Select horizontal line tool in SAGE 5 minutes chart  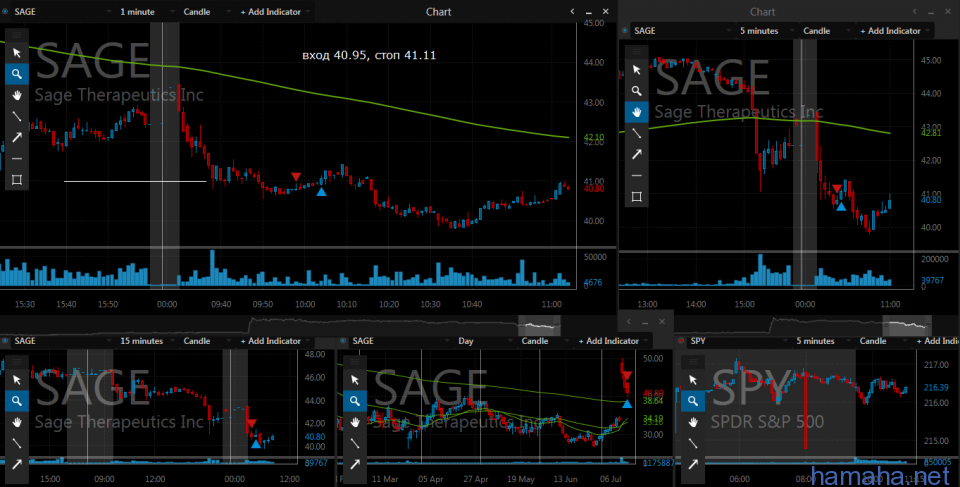[x=637, y=175]
